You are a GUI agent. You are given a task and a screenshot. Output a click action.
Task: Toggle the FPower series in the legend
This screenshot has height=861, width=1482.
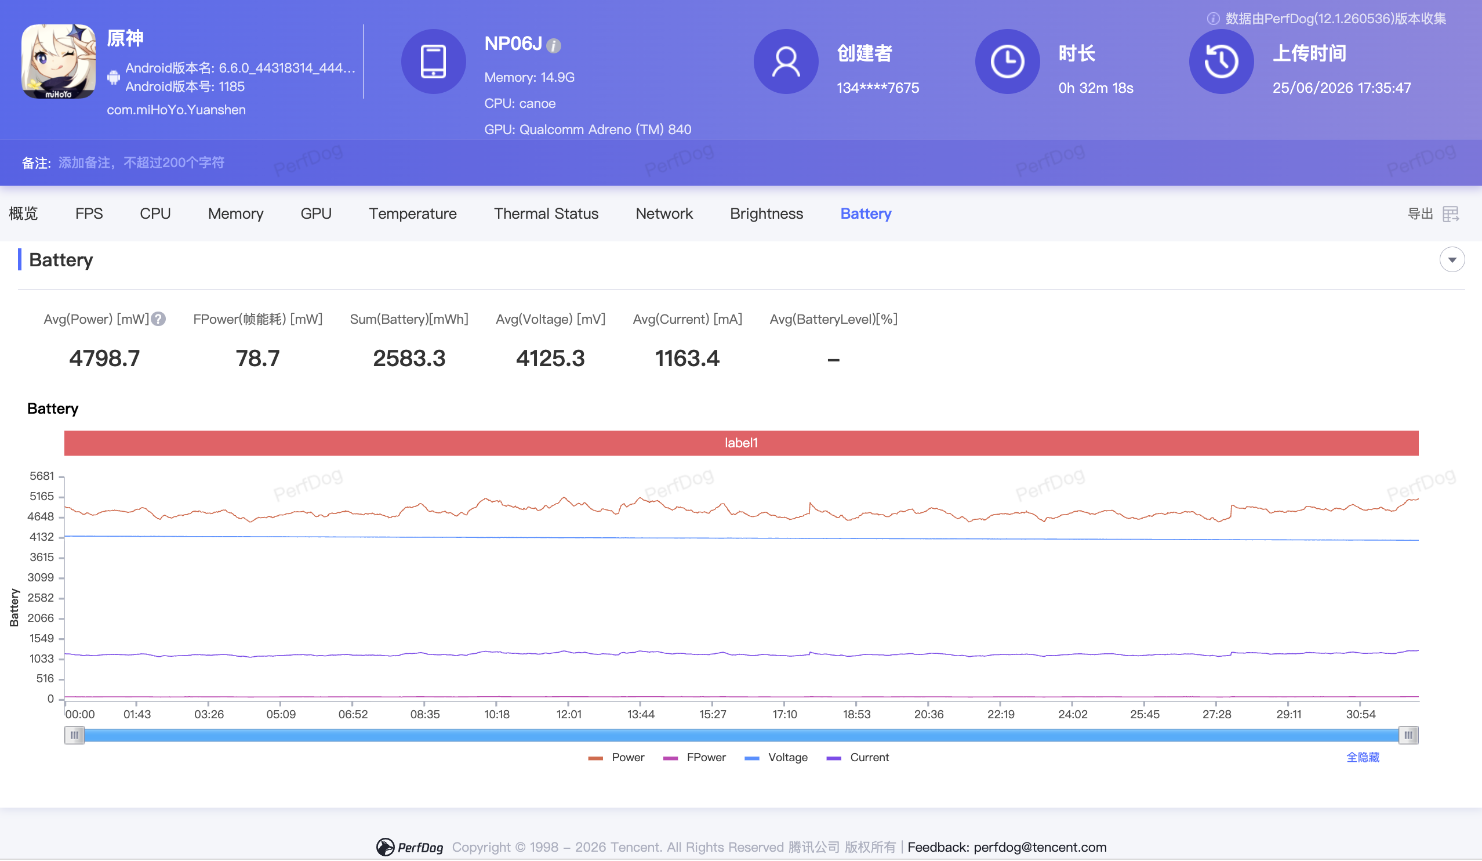coord(694,758)
